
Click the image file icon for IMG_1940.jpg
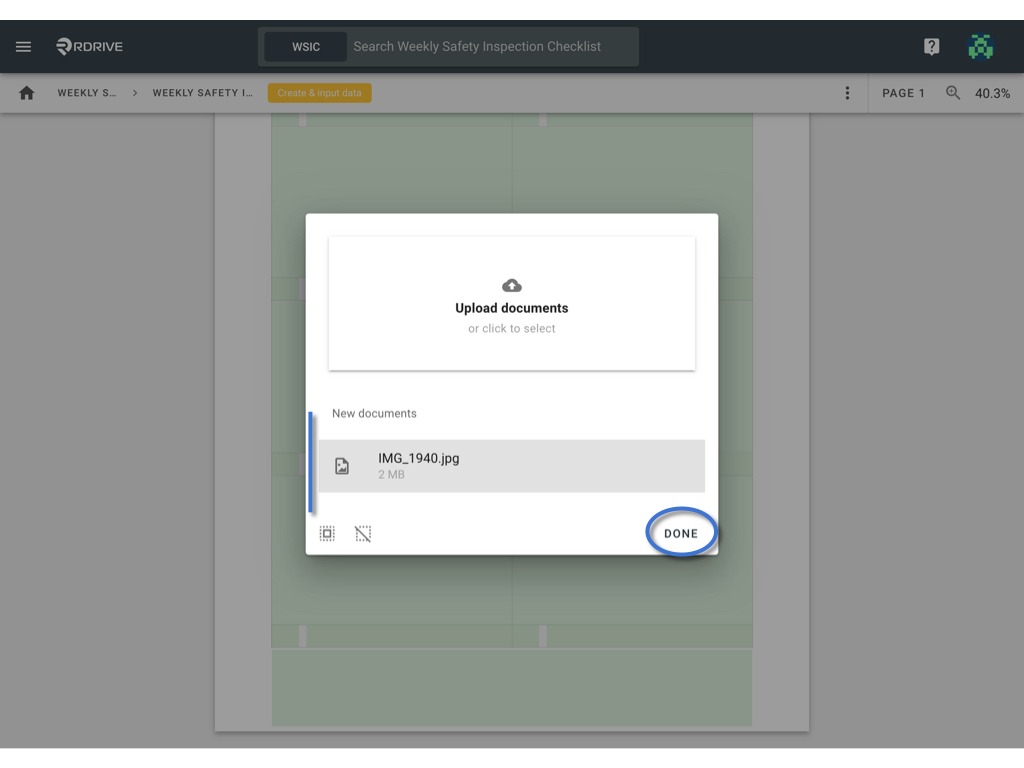[x=342, y=466]
